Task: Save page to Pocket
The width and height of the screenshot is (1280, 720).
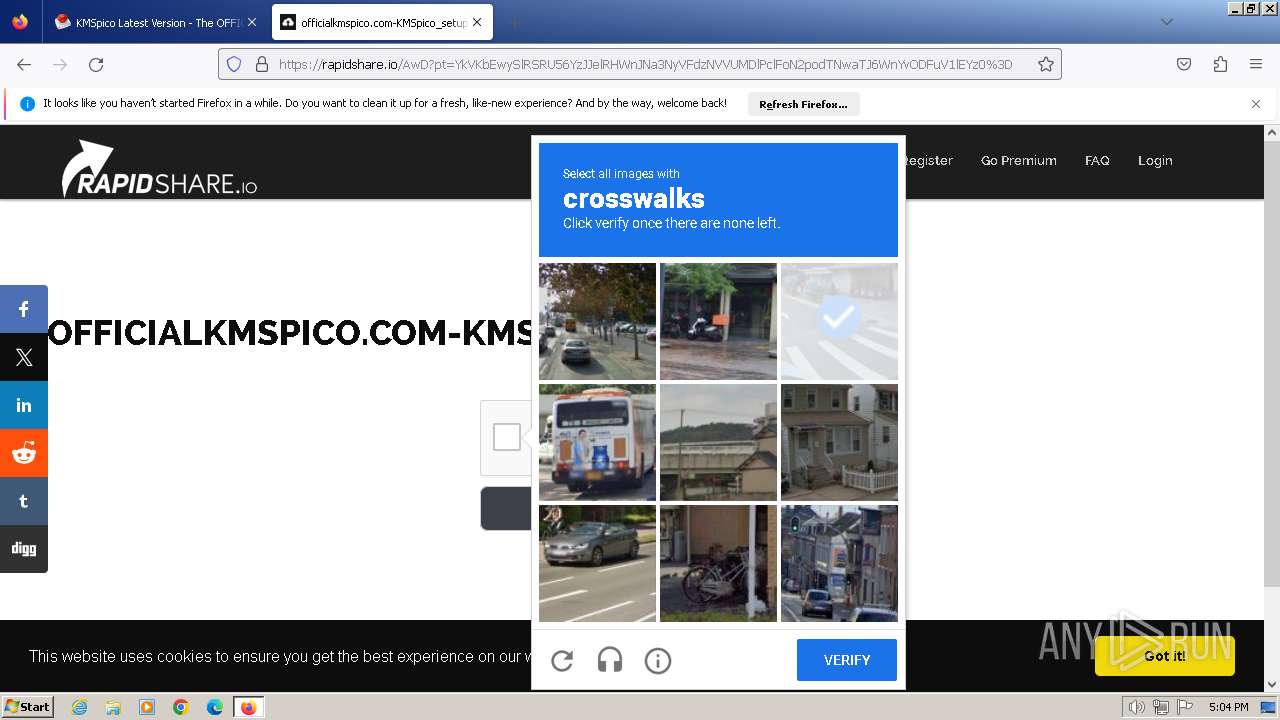Action: pos(1184,64)
